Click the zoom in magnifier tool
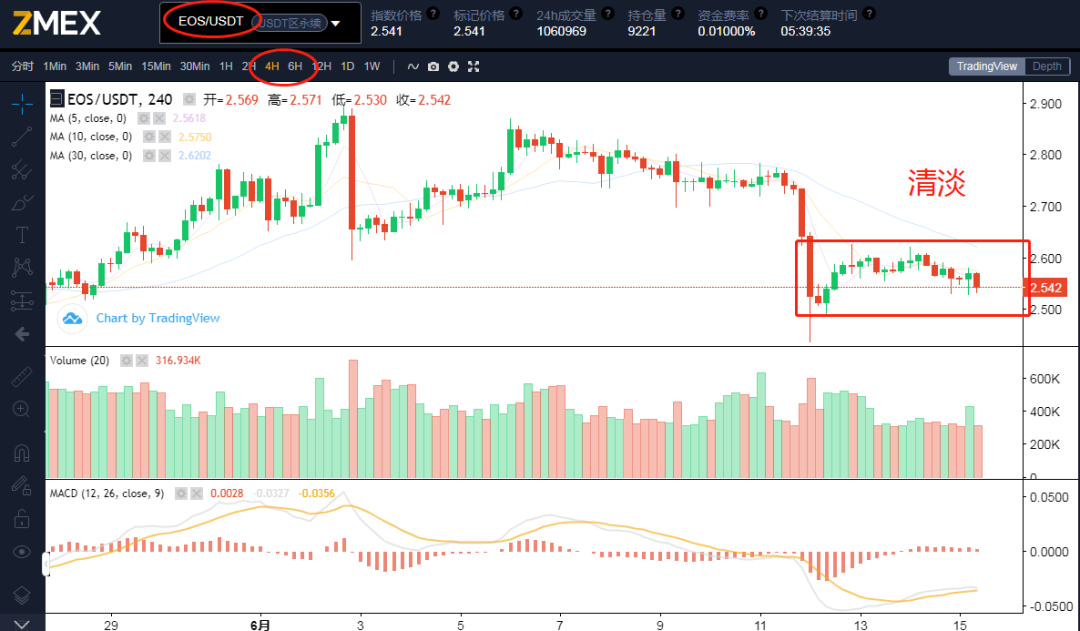 (21, 409)
